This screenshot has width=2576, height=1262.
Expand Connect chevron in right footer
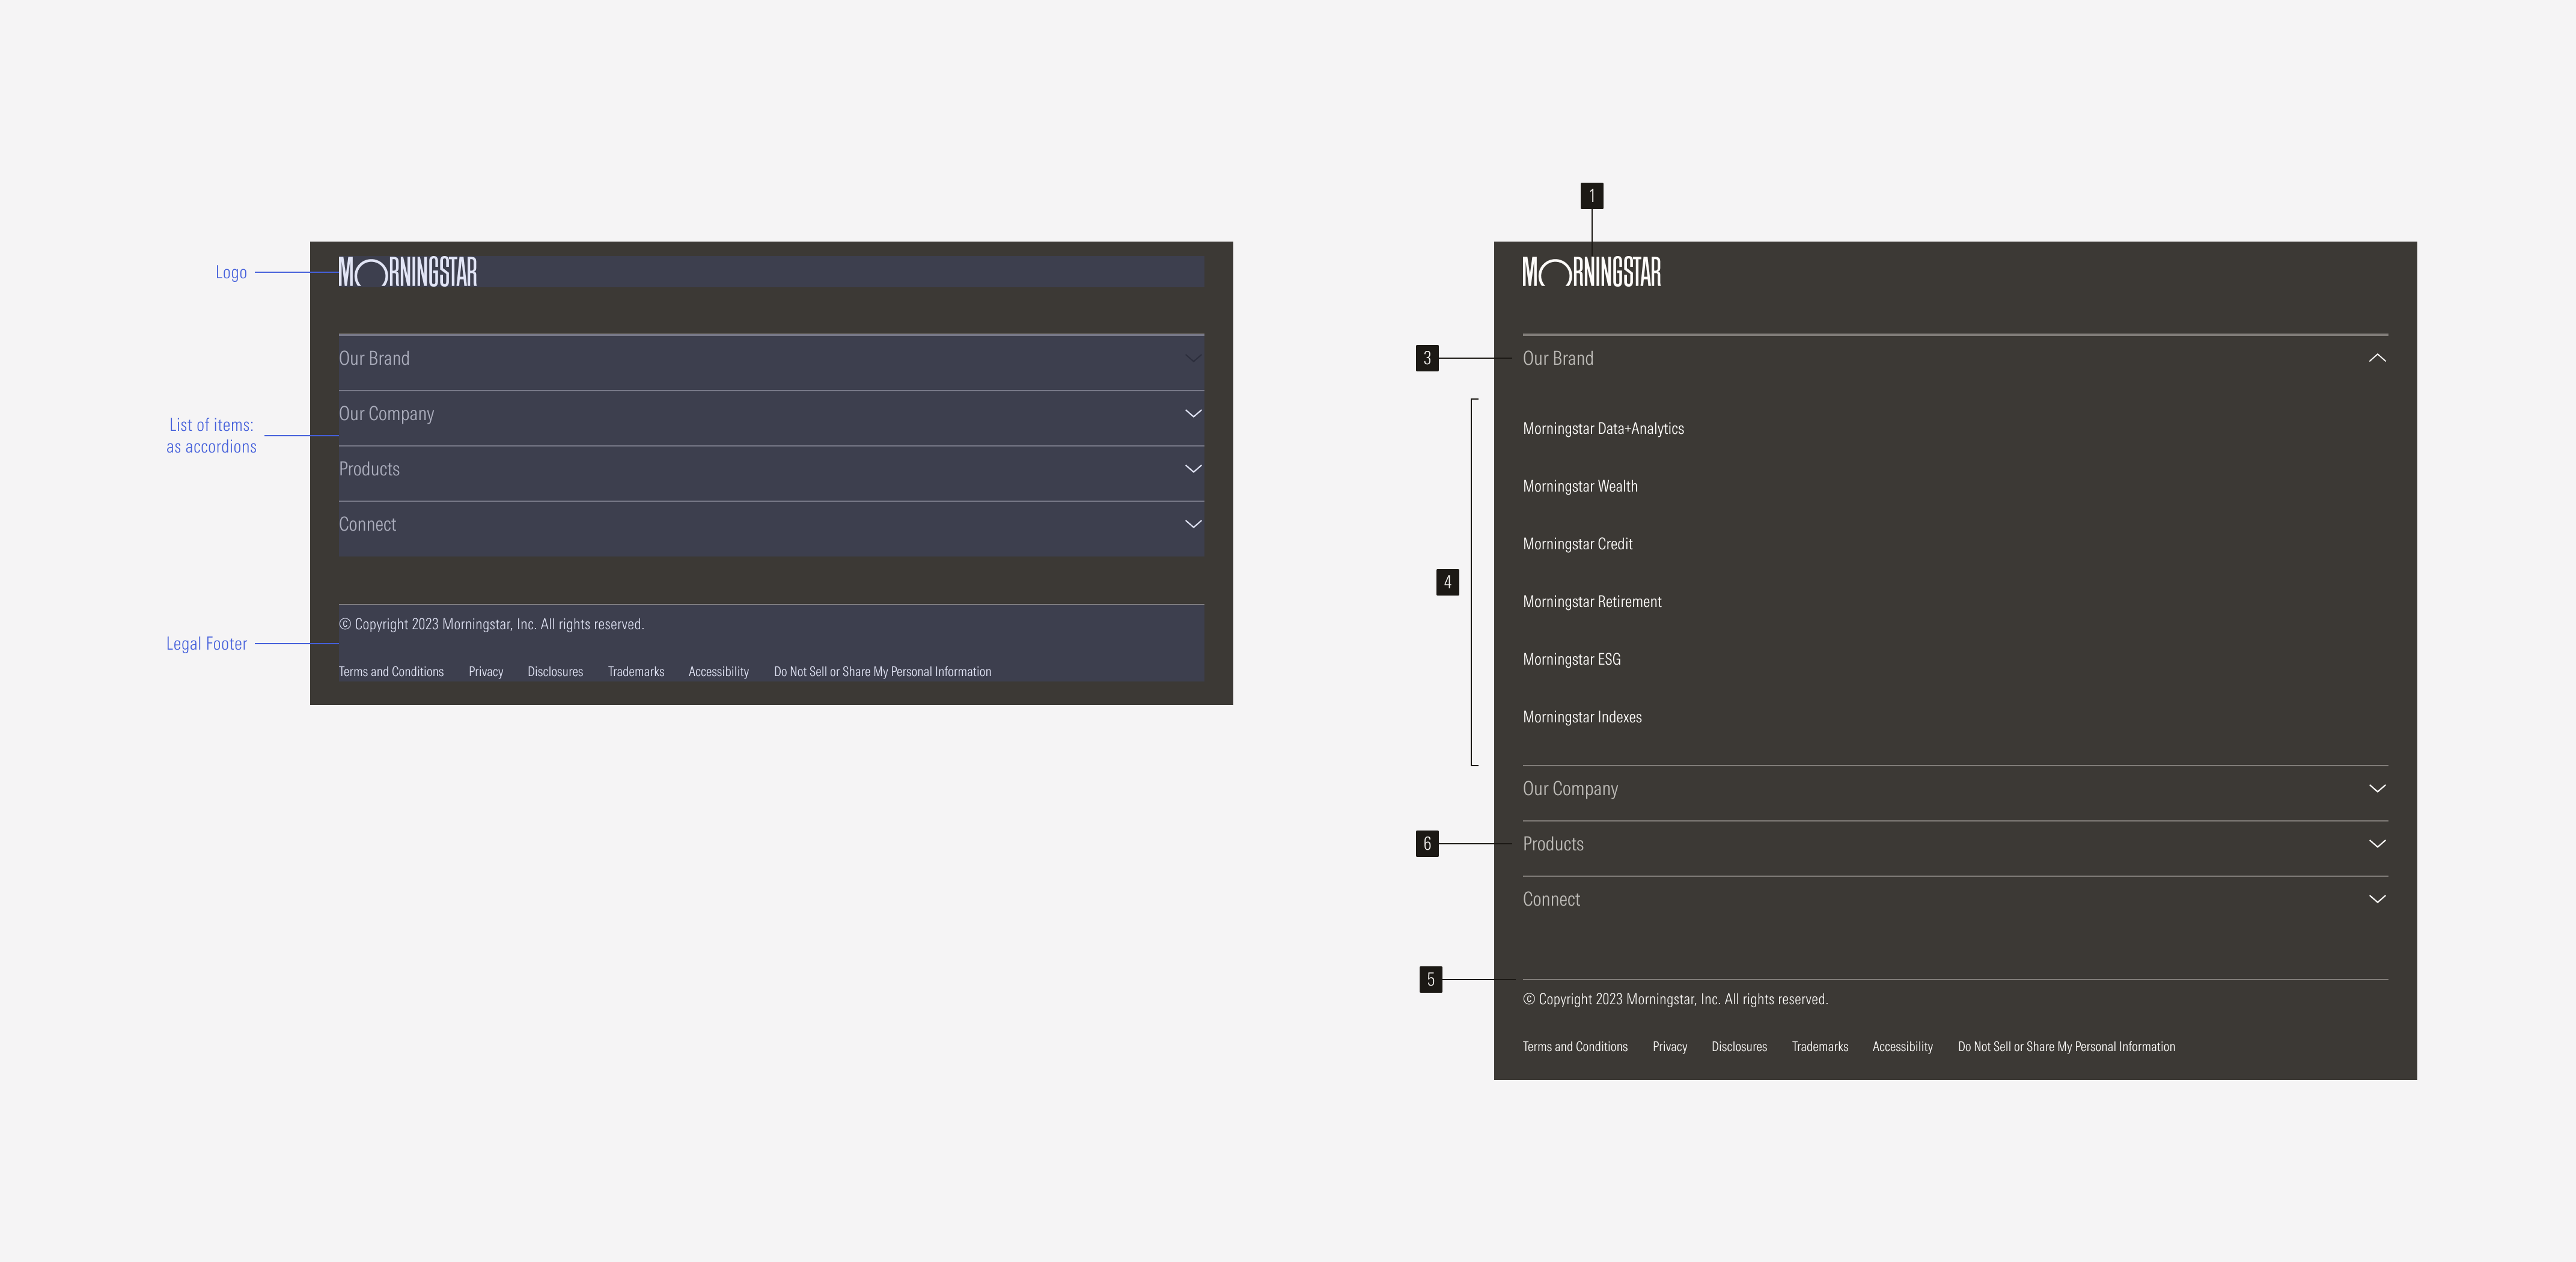click(2377, 898)
